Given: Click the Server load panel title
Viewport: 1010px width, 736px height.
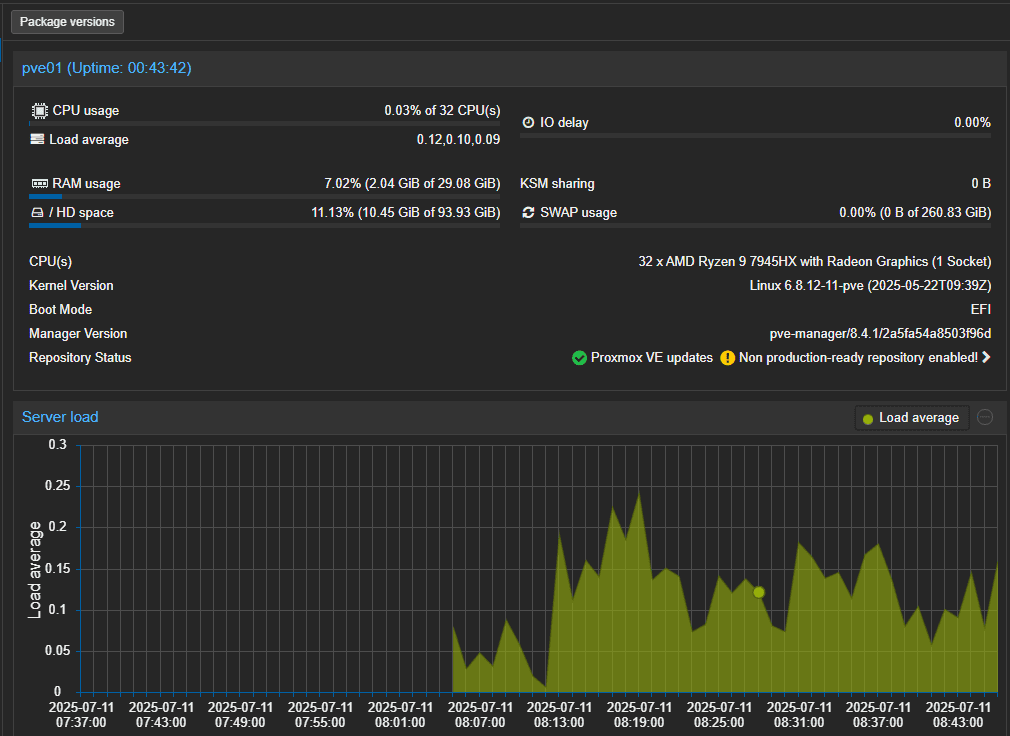Looking at the screenshot, I should [60, 417].
